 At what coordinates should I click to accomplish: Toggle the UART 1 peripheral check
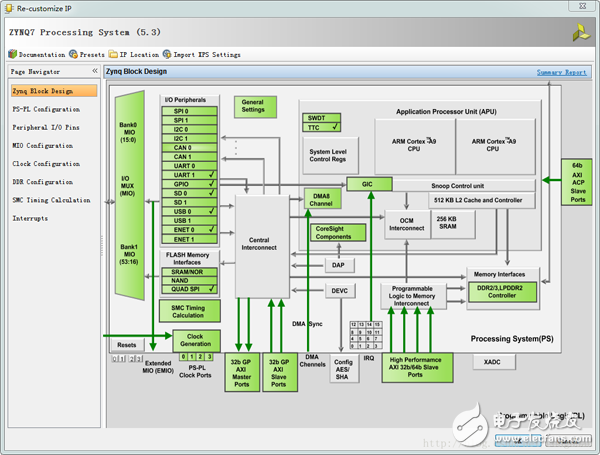pyautogui.click(x=212, y=175)
